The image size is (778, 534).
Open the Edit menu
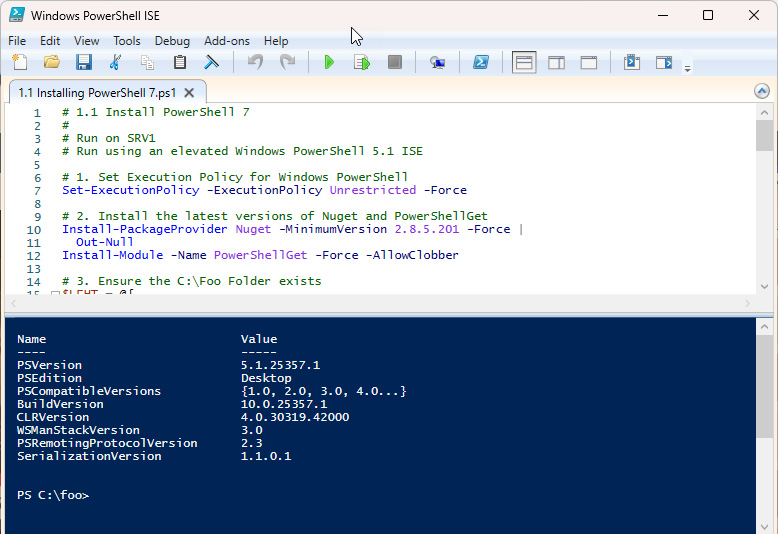coord(50,41)
